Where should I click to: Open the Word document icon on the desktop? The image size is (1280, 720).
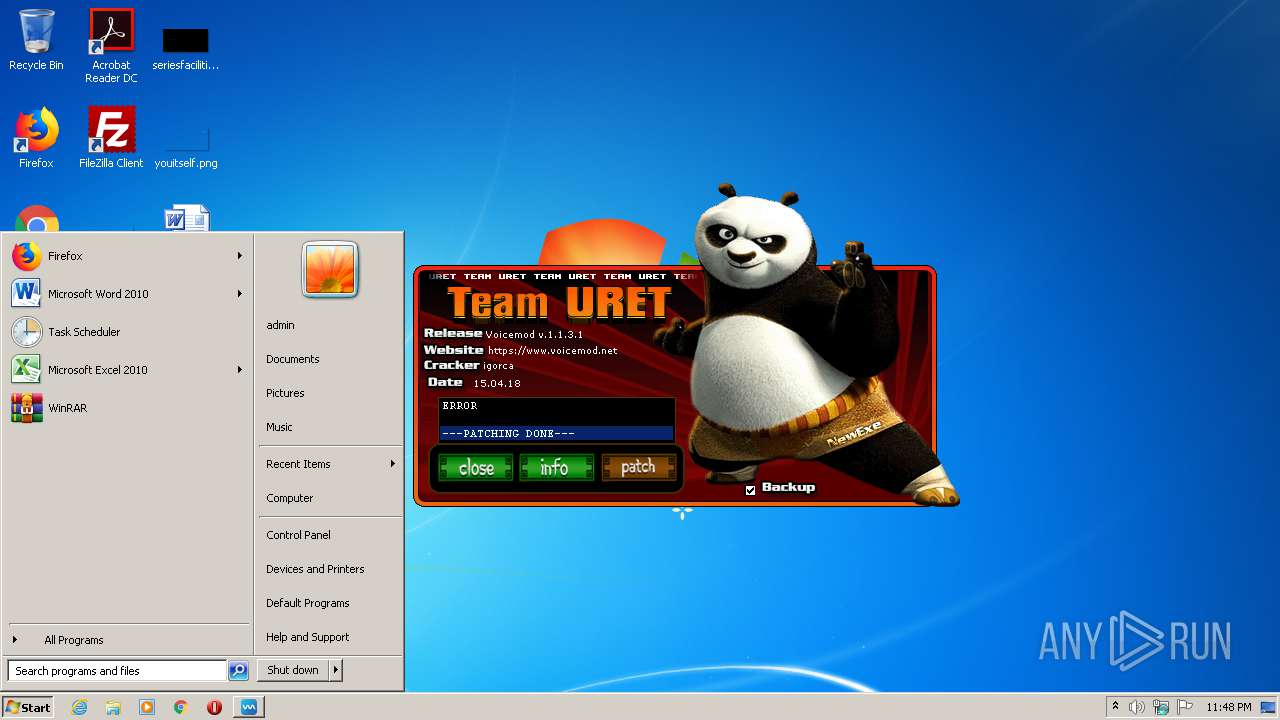(x=187, y=219)
